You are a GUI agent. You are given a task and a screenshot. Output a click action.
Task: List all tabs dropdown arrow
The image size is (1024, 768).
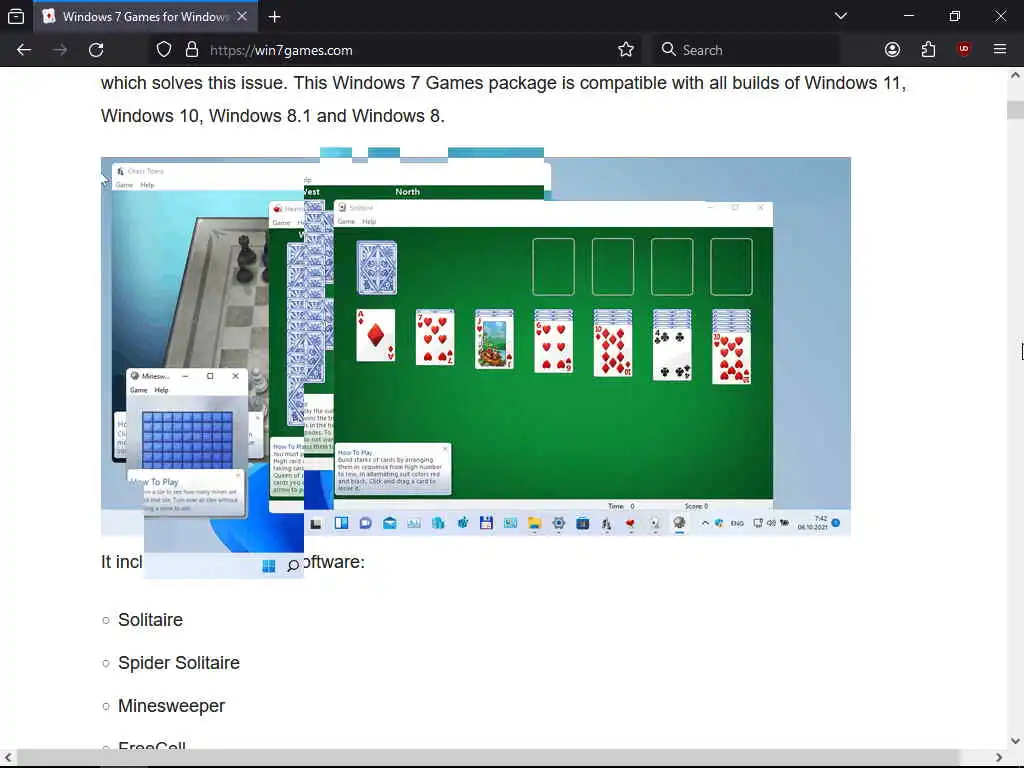click(x=840, y=16)
